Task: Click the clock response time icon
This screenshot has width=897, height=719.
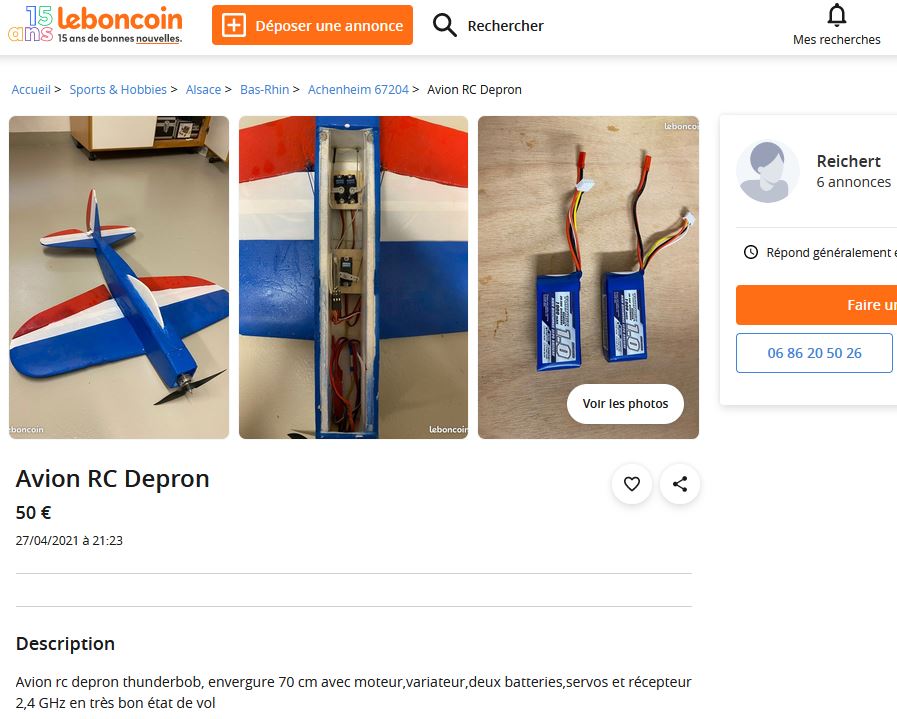Action: tap(751, 252)
